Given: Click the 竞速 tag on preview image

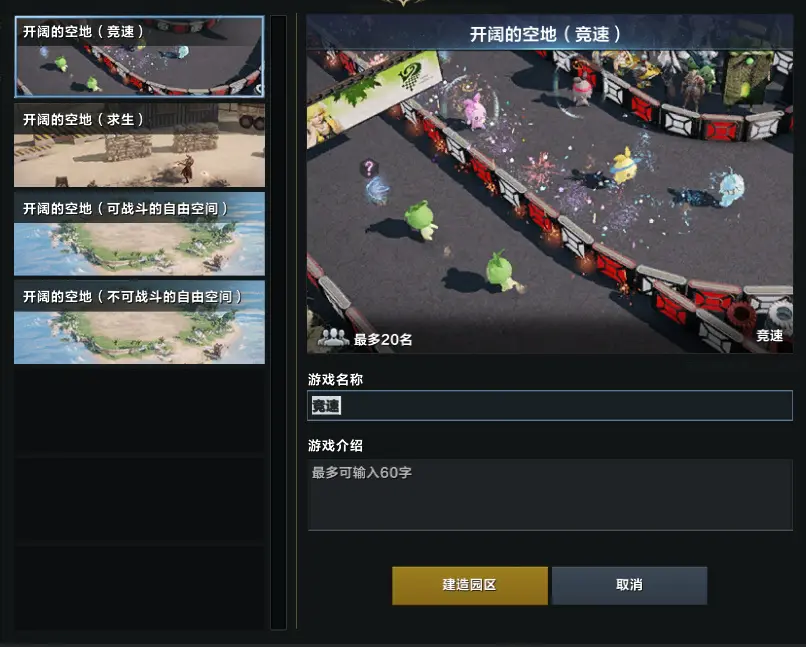Looking at the screenshot, I should pos(769,336).
